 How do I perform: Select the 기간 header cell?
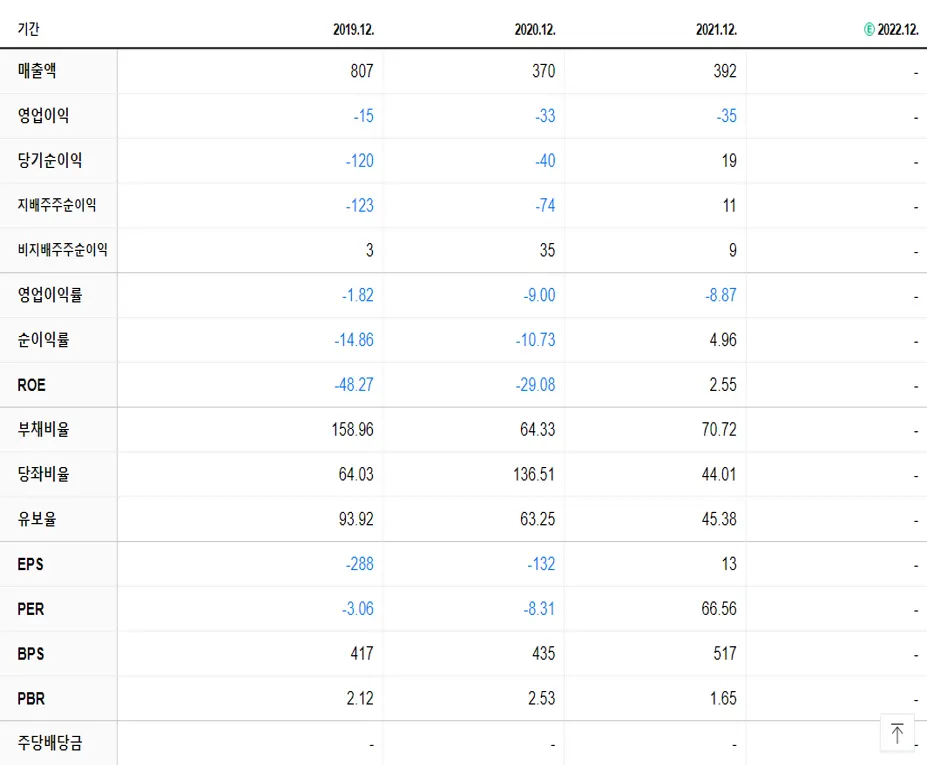27,29
